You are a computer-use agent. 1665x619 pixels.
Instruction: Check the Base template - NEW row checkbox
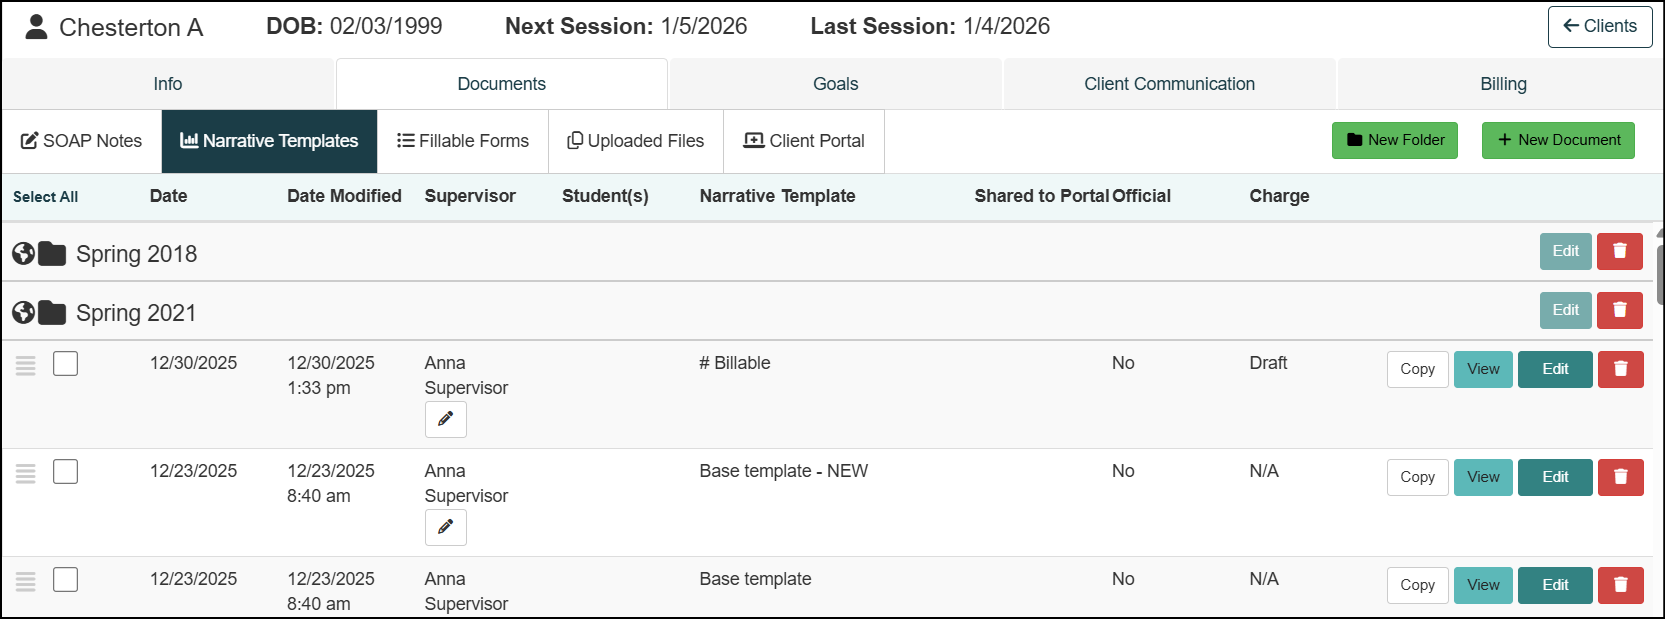[66, 472]
